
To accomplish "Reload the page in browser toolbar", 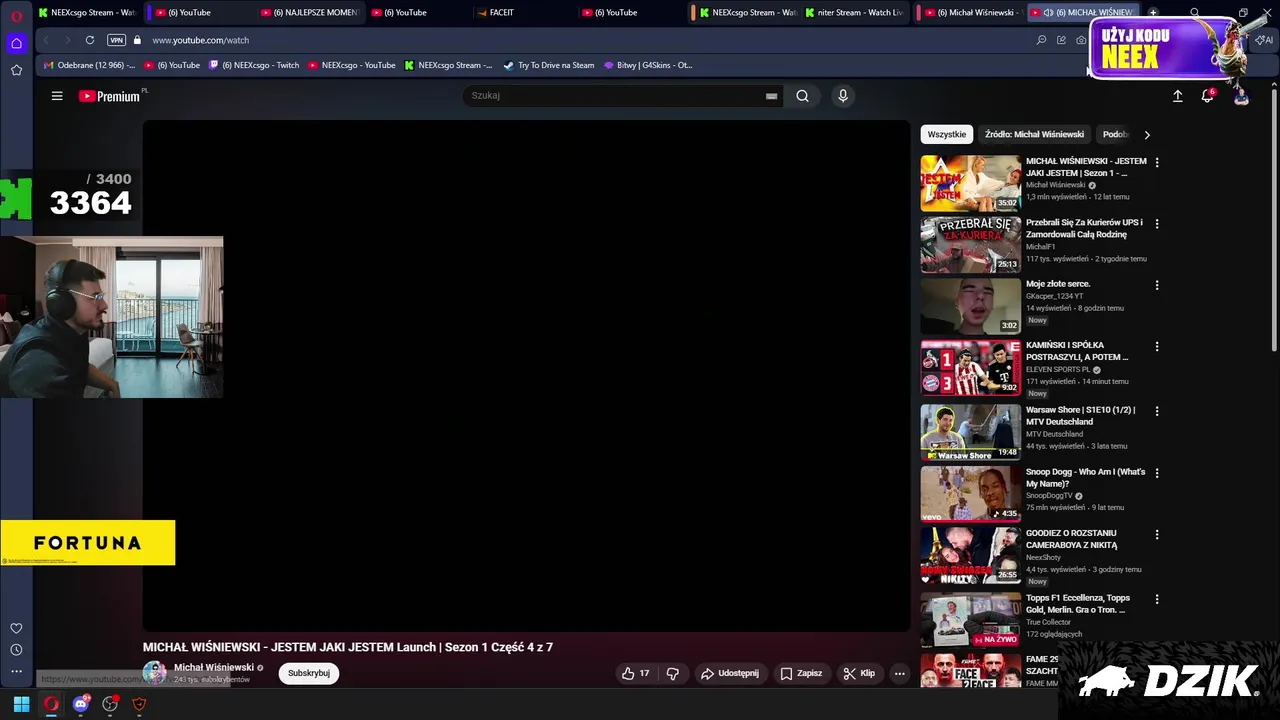I will tap(90, 40).
